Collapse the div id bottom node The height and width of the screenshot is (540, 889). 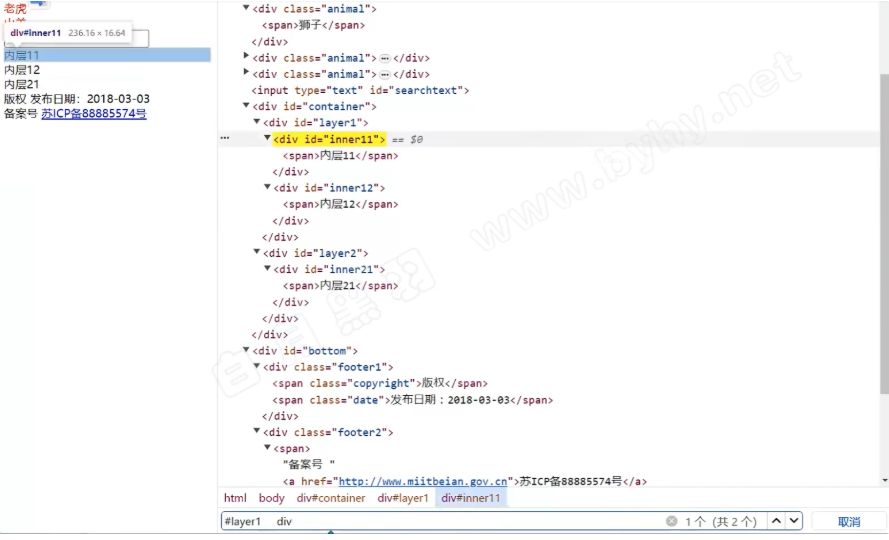[247, 351]
